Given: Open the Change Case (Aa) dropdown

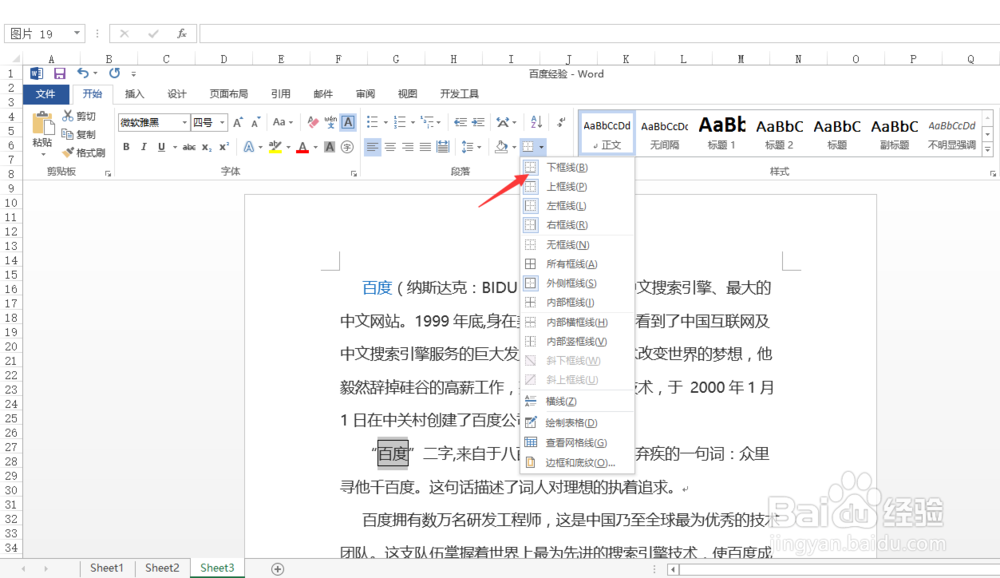Looking at the screenshot, I should coord(283,122).
